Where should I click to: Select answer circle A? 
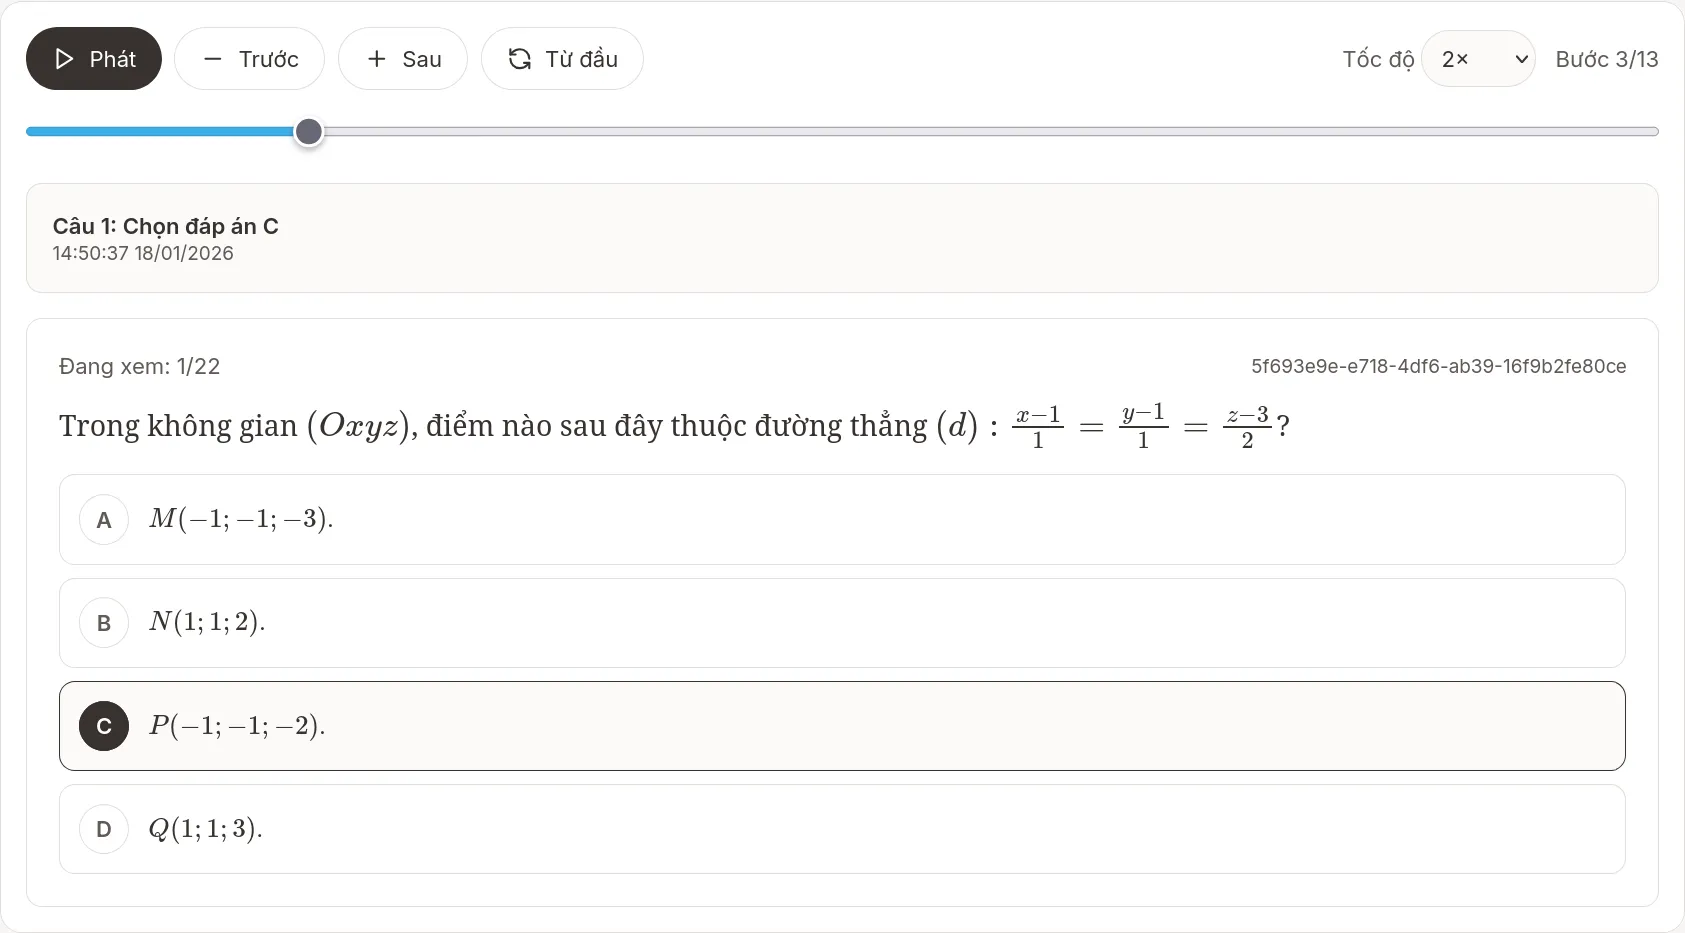coord(104,520)
